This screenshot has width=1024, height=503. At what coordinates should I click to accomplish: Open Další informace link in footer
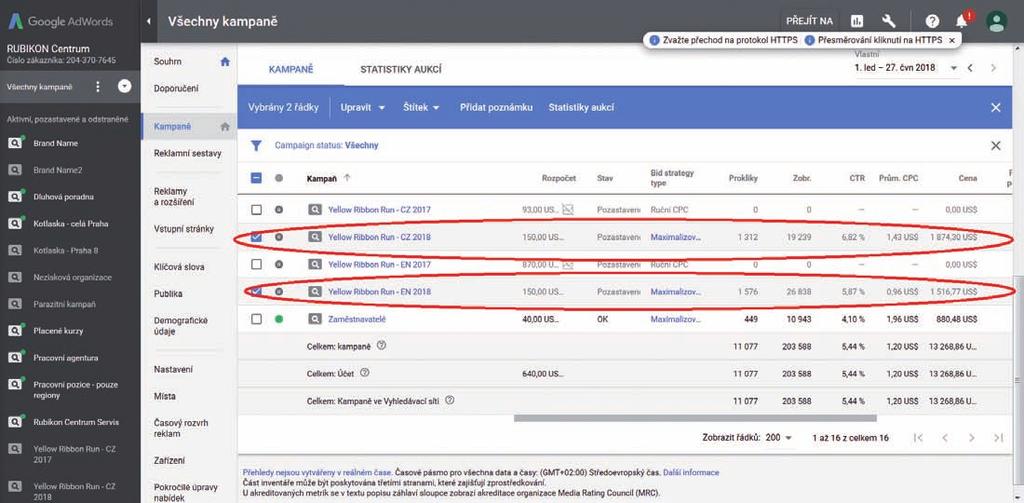pyautogui.click(x=691, y=472)
